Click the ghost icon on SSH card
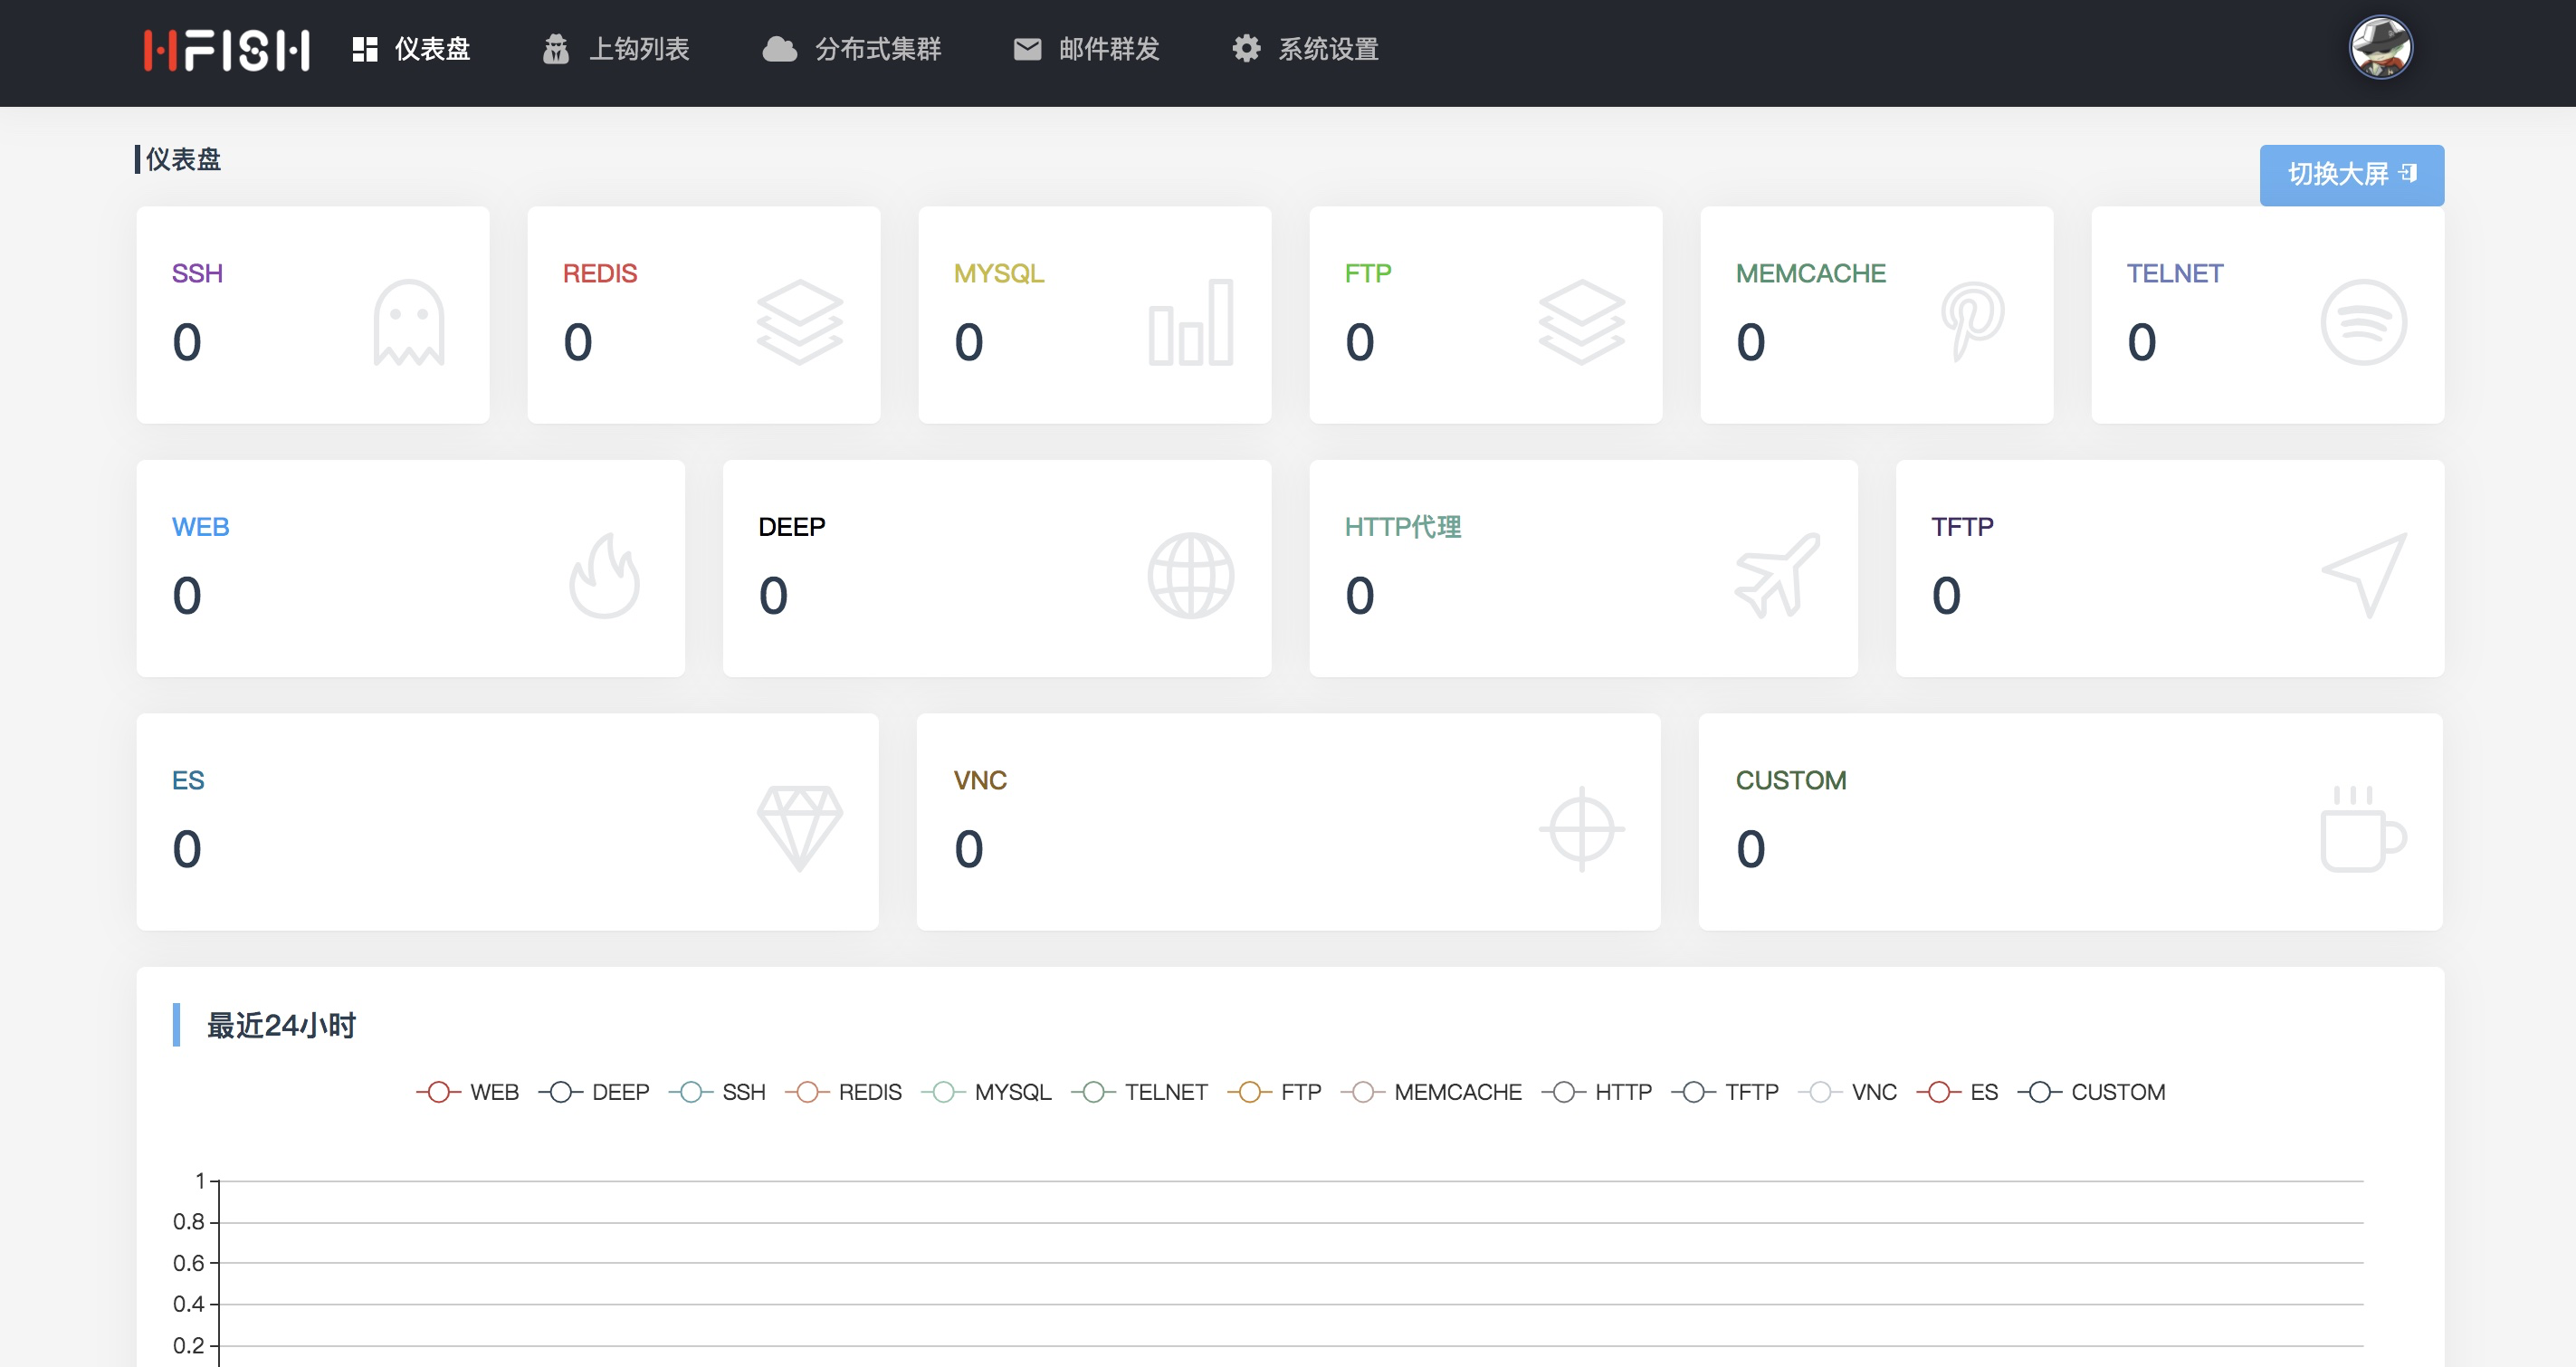Screen dimensions: 2576x1367 click(408, 322)
